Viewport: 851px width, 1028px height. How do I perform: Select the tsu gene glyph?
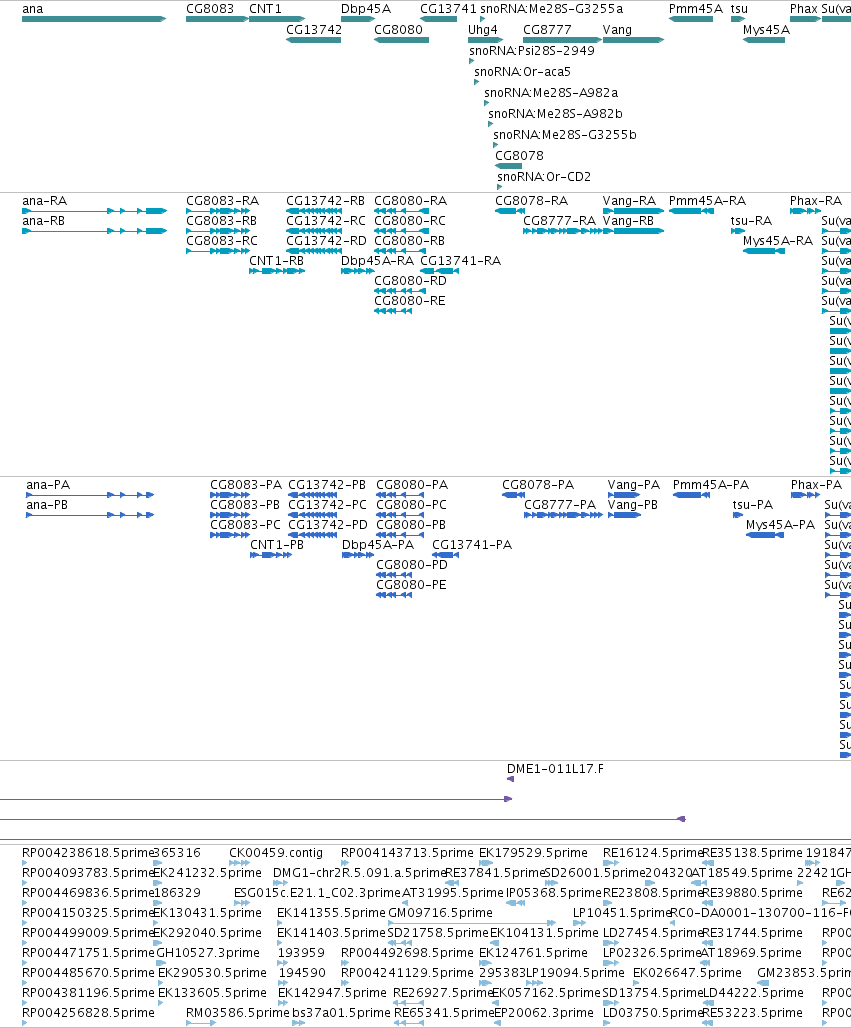coord(738,19)
